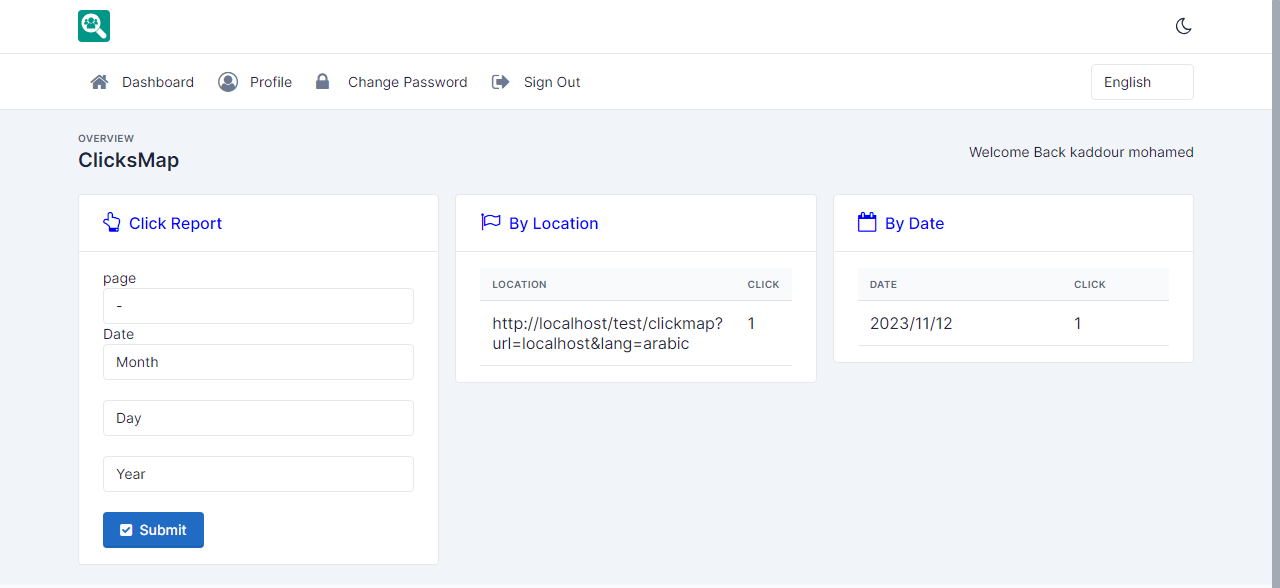Click the Click Report hand pointer icon
This screenshot has width=1280, height=588.
(x=112, y=222)
